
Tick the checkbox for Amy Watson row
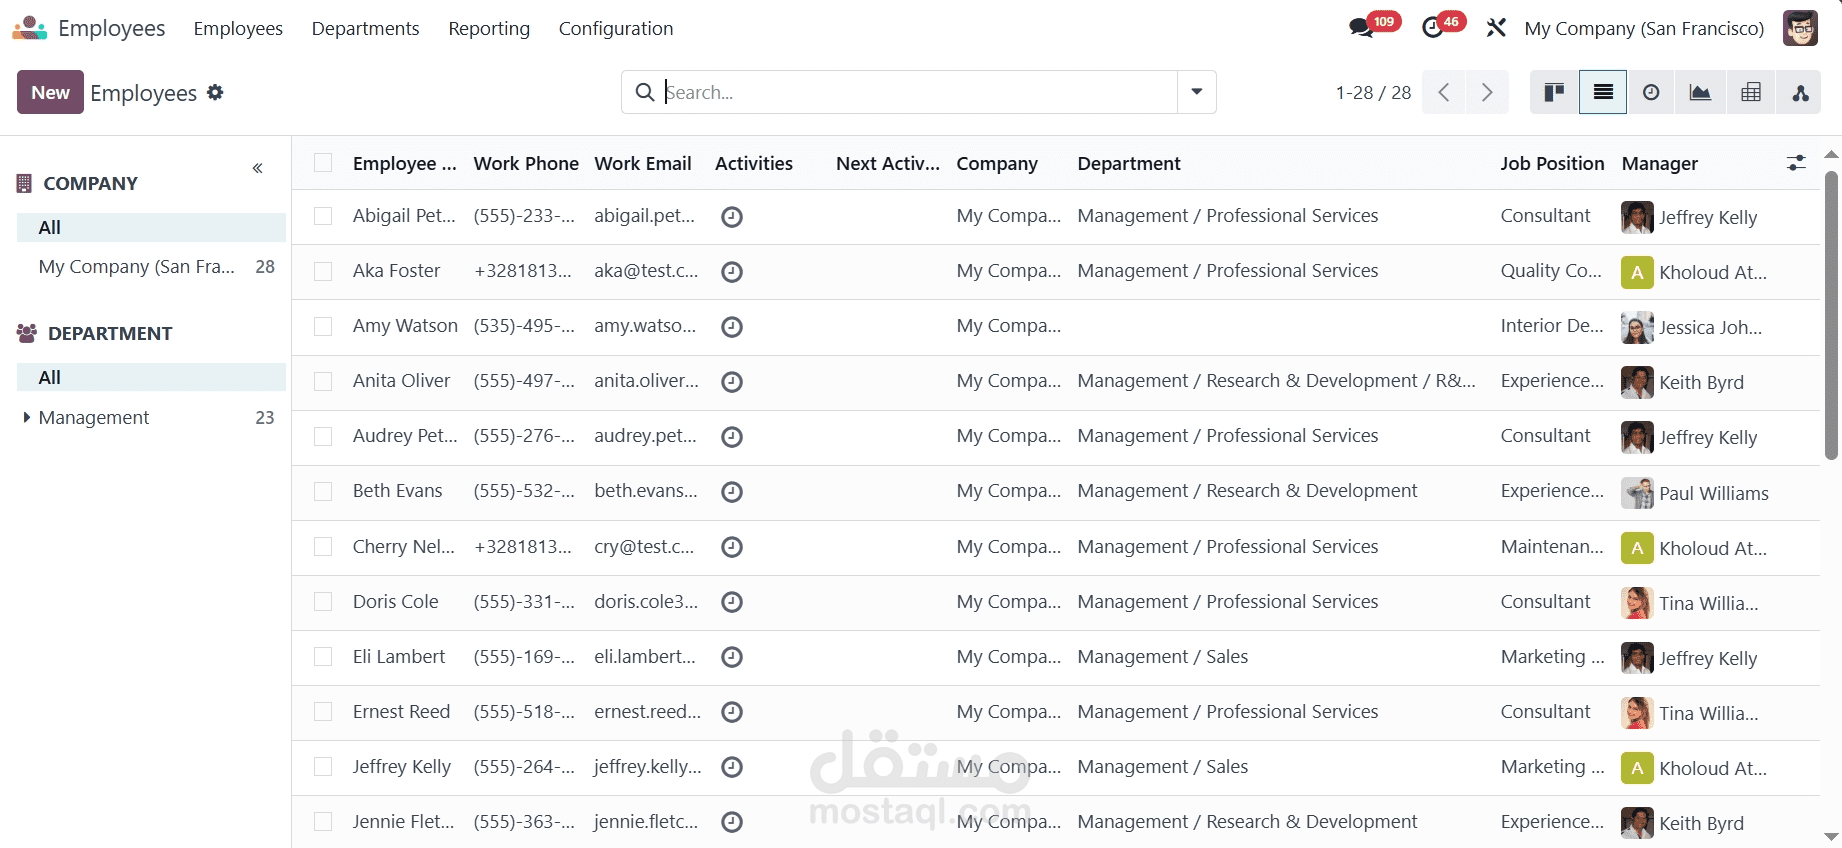tap(323, 326)
